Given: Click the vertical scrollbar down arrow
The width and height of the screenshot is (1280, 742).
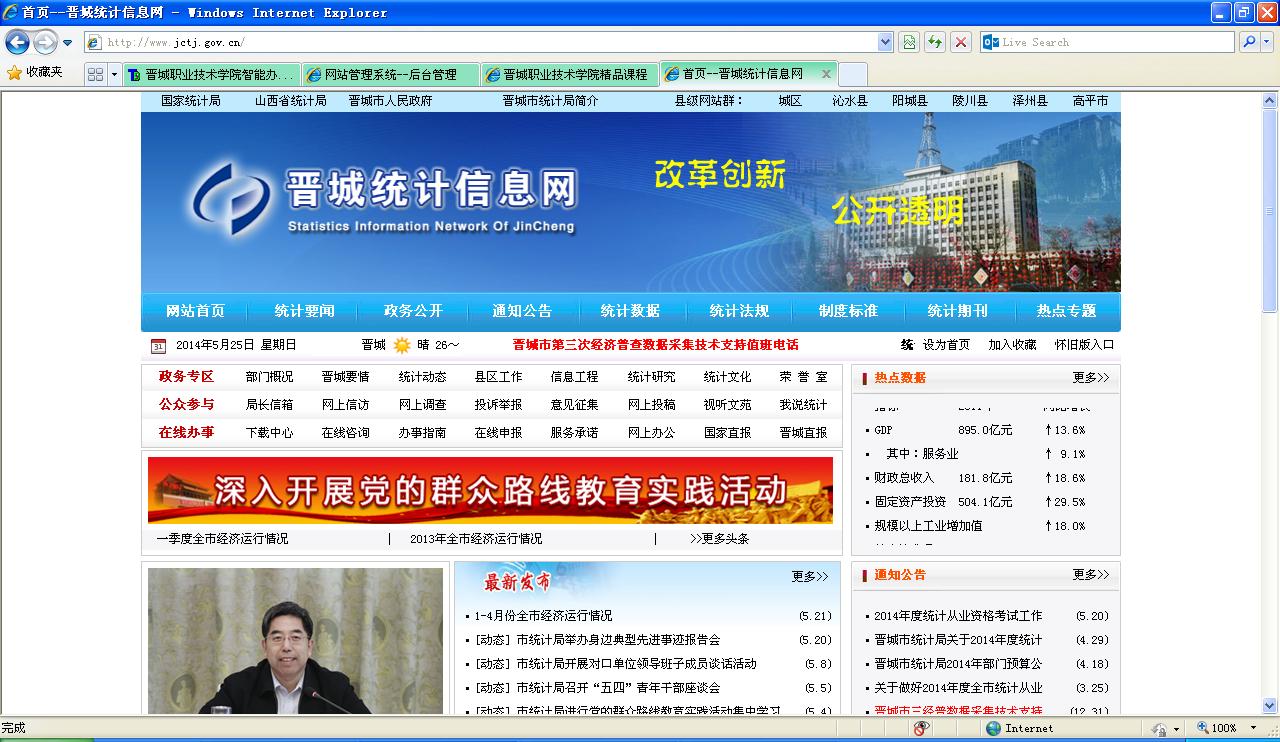Looking at the screenshot, I should pos(1270,705).
